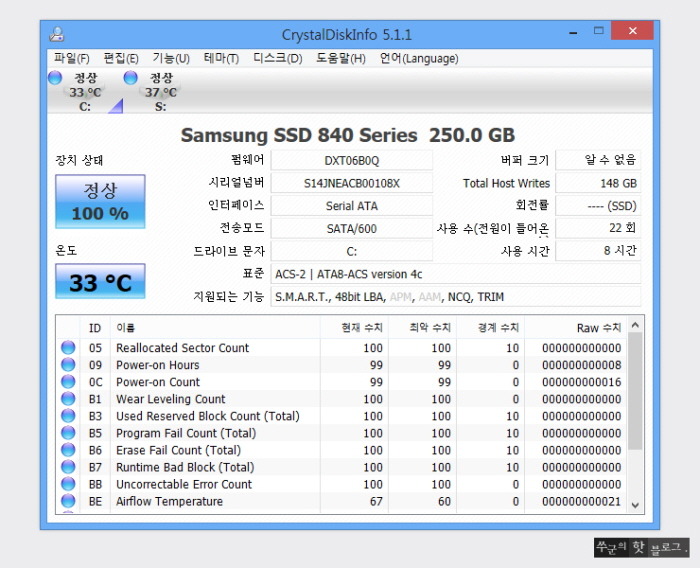700x568 pixels.
Task: Minimize the CrystalDiskInfo window
Action: click(x=573, y=33)
